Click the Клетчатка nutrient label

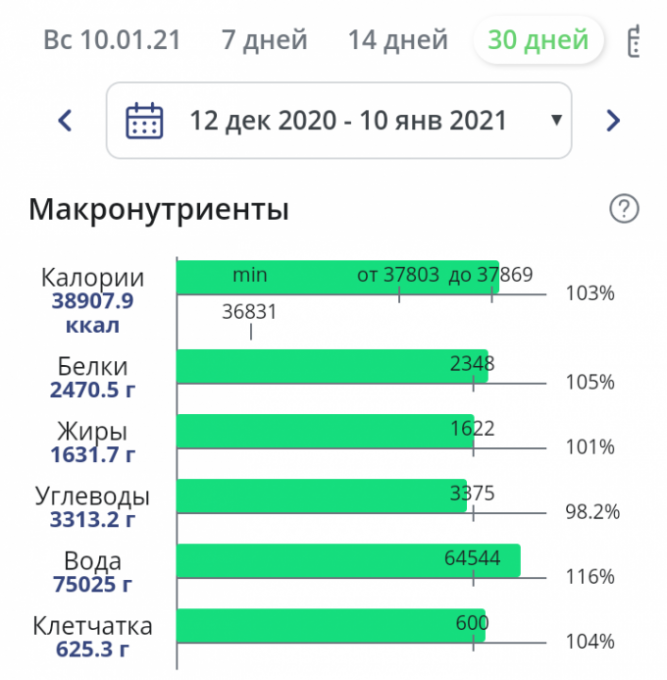[x=93, y=626]
